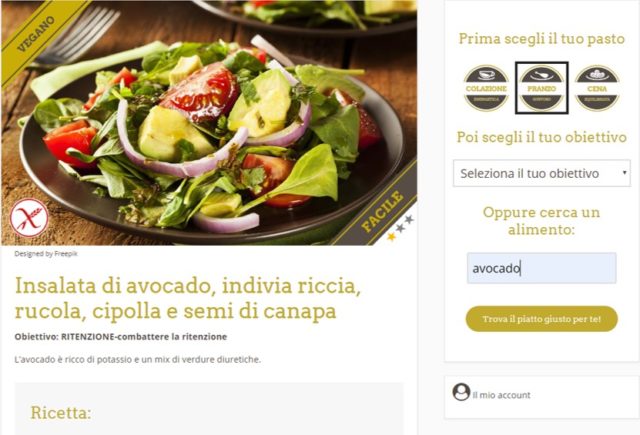Click the Prima scegli il tuo pasto heading
The height and width of the screenshot is (435, 640).
pyautogui.click(x=542, y=39)
